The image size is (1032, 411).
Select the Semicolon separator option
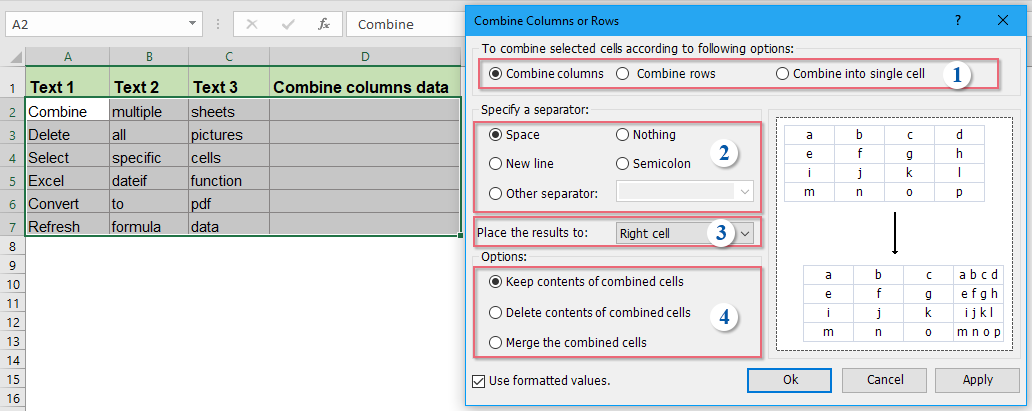coord(623,163)
